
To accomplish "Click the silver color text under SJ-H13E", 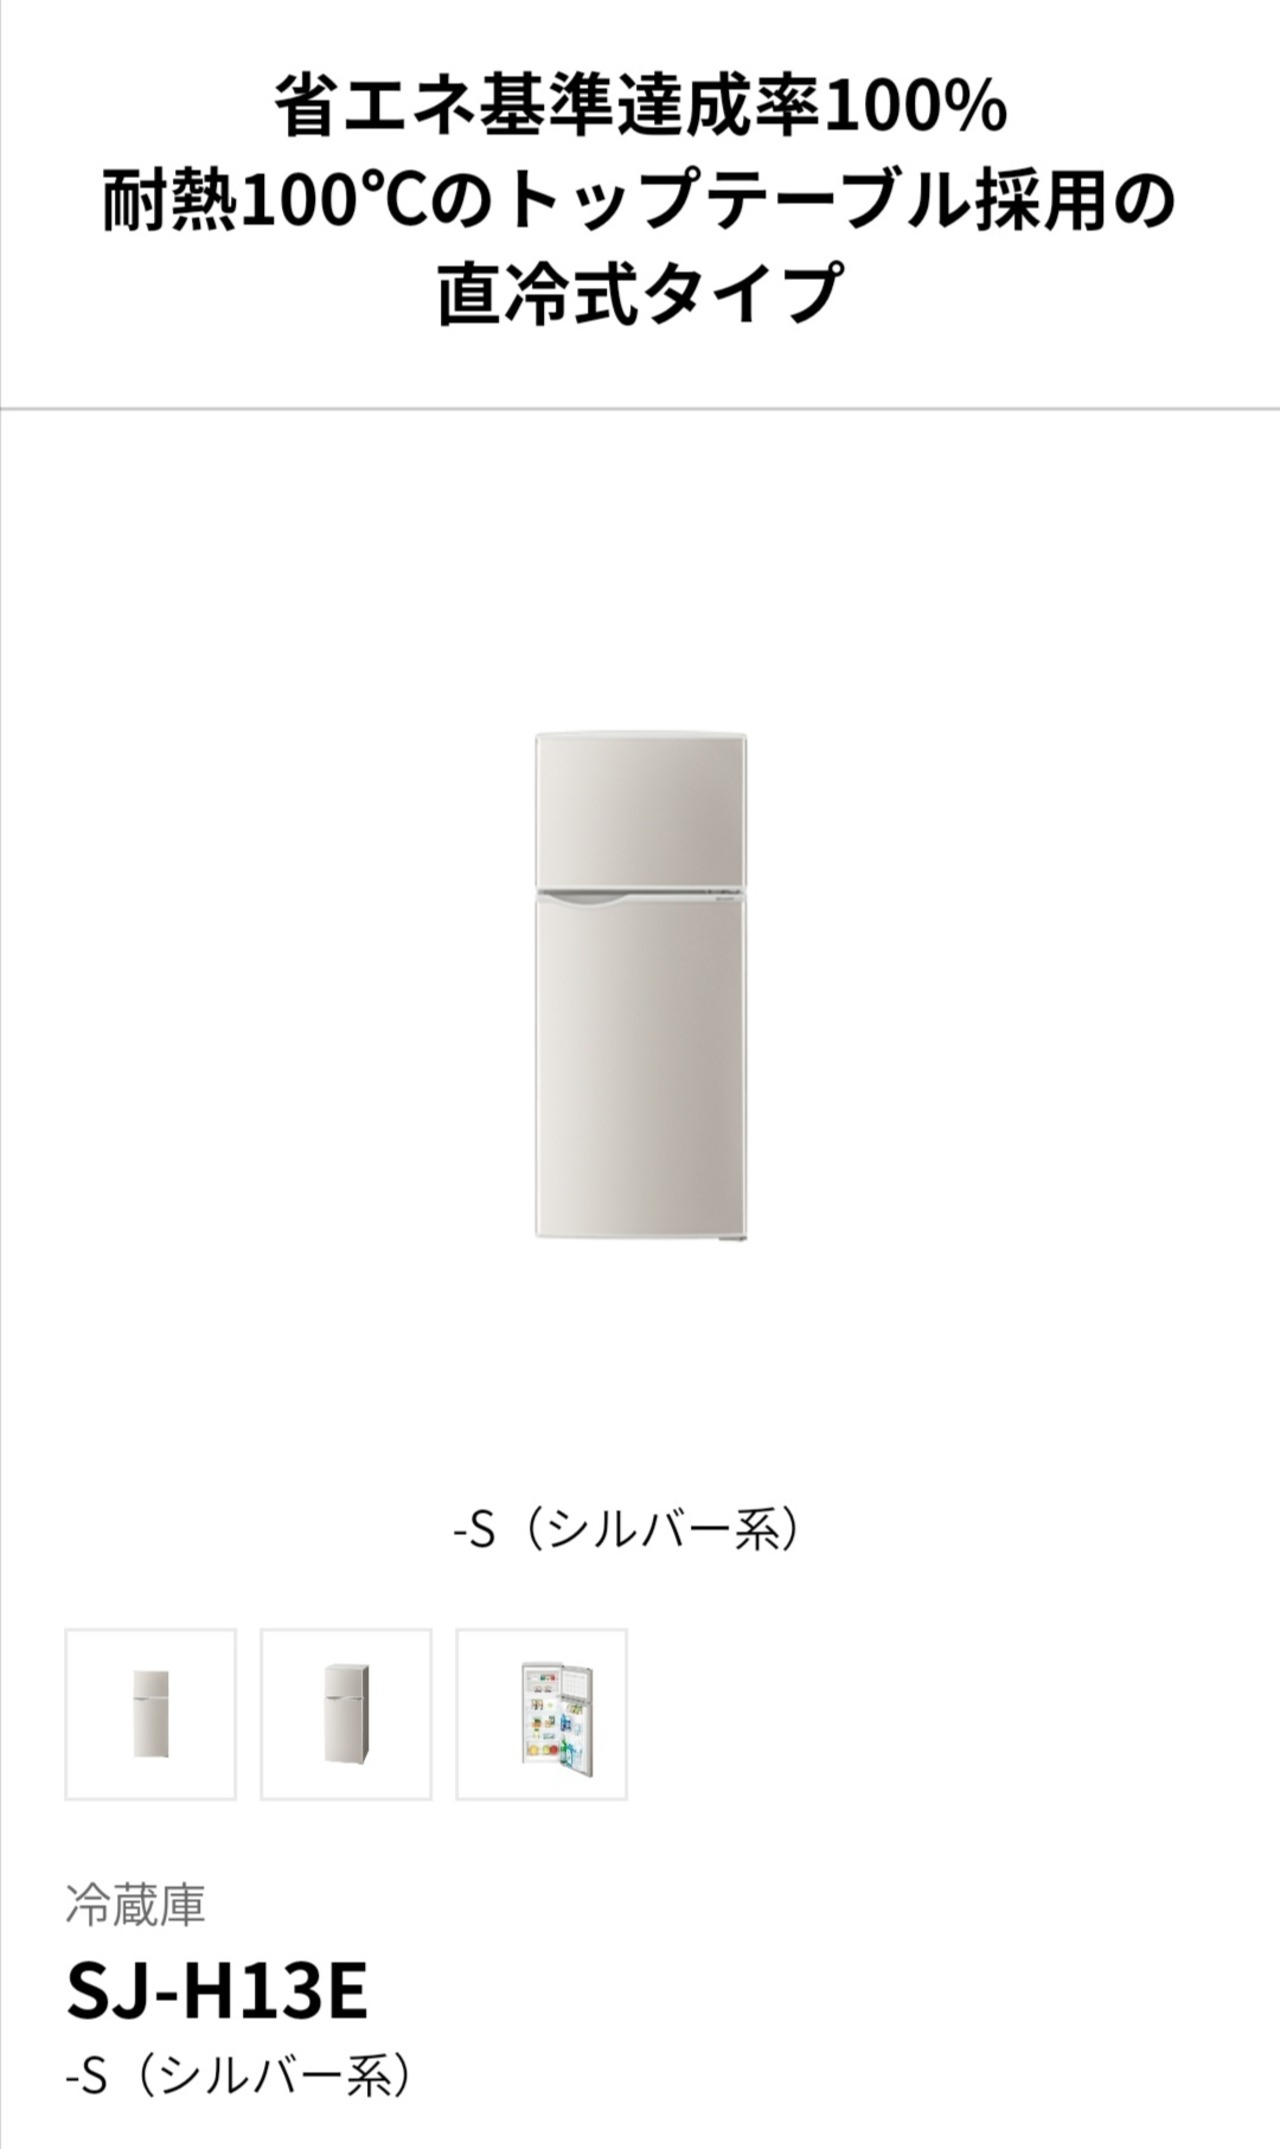I will coord(239,2076).
